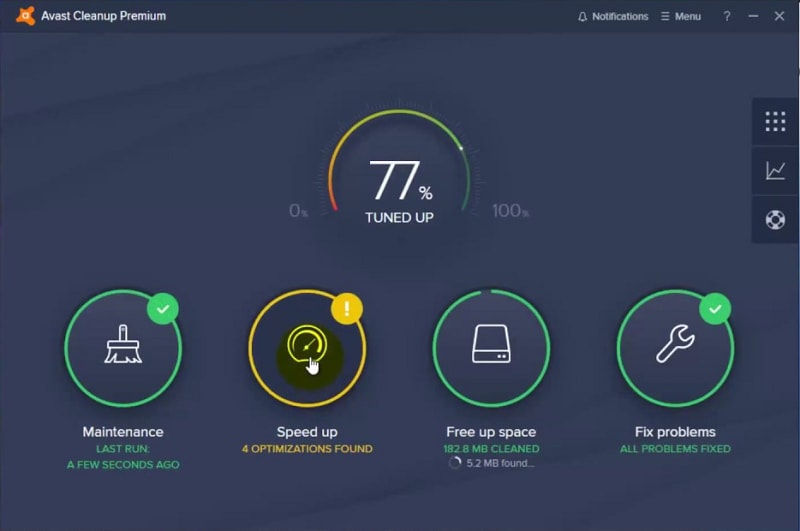Open the all functions grid icon

[775, 122]
